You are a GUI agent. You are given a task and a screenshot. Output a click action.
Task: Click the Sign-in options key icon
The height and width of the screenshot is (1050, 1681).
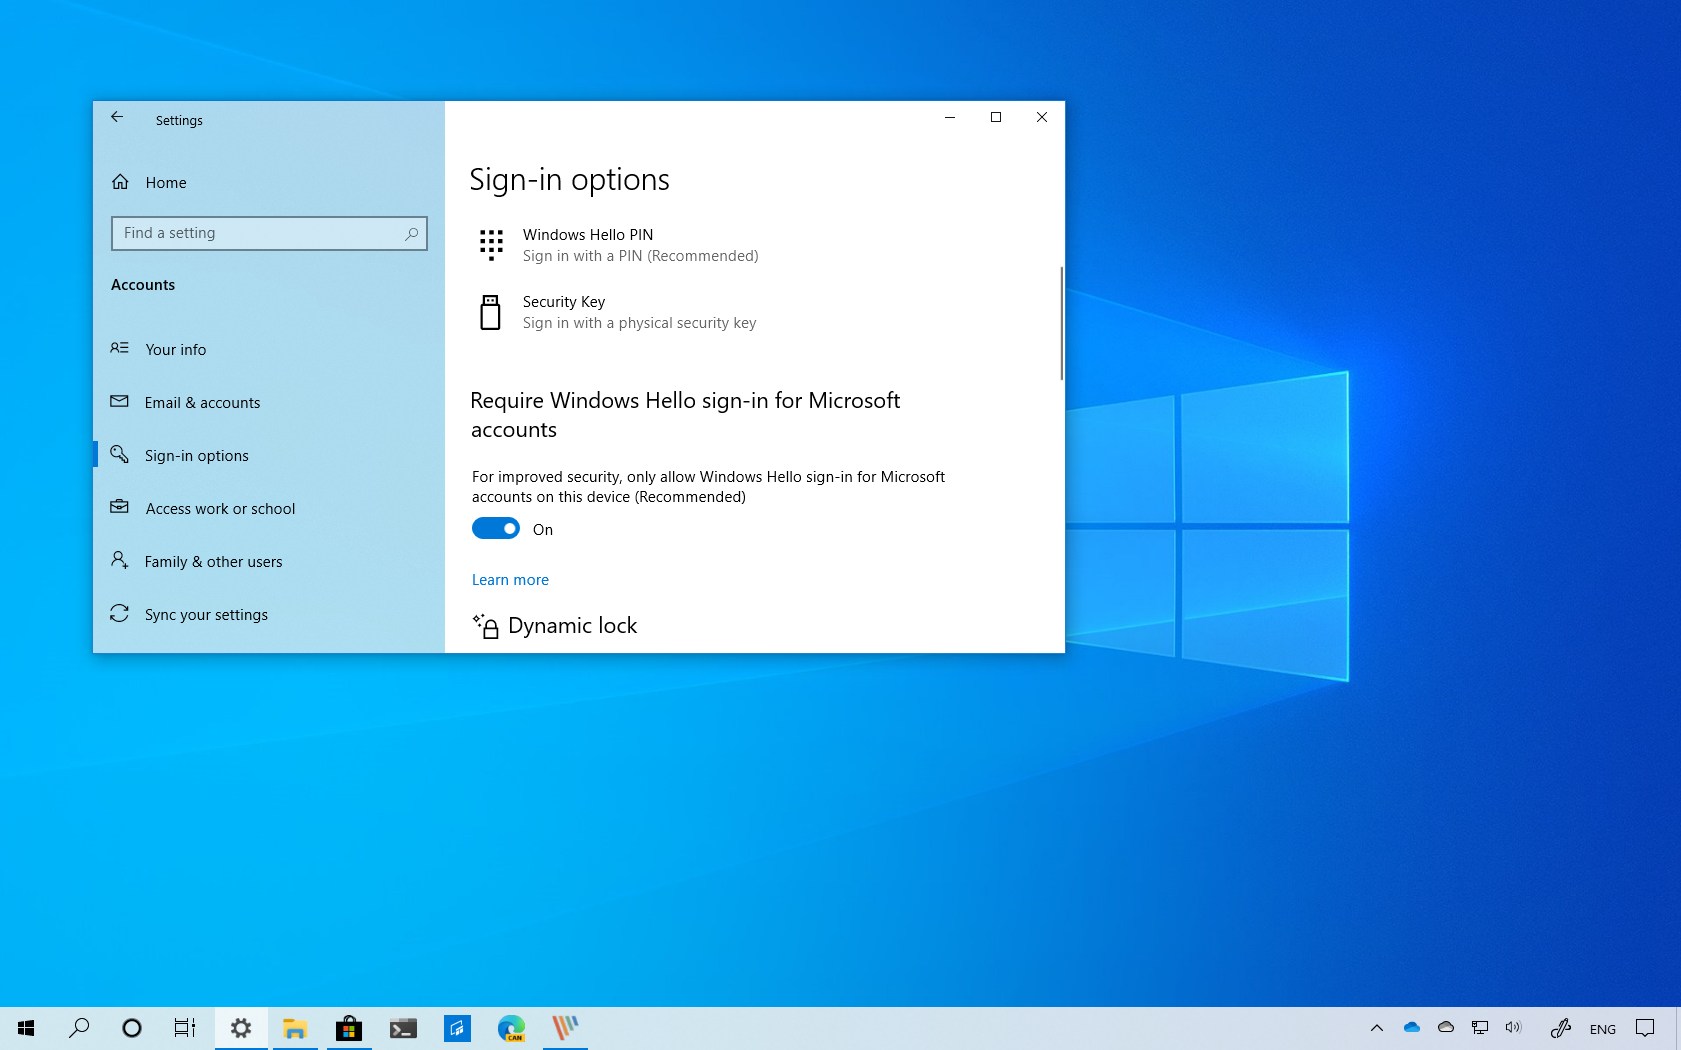point(119,454)
